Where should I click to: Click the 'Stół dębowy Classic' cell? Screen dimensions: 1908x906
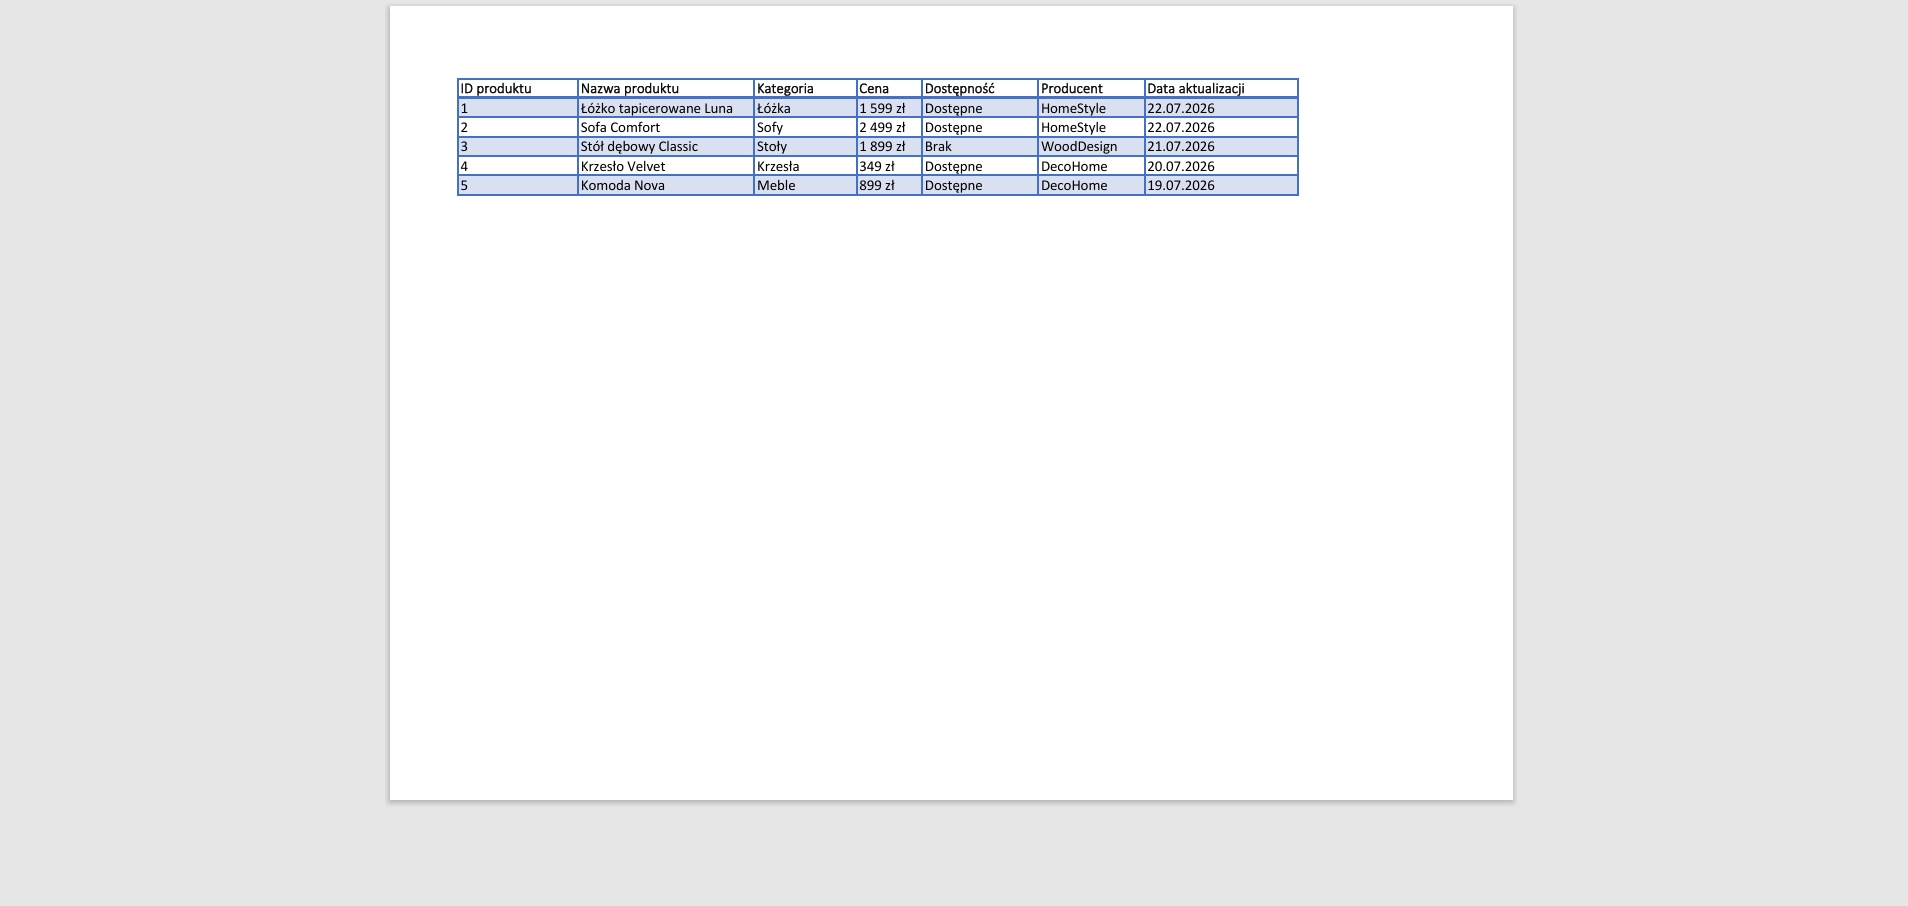tap(666, 146)
